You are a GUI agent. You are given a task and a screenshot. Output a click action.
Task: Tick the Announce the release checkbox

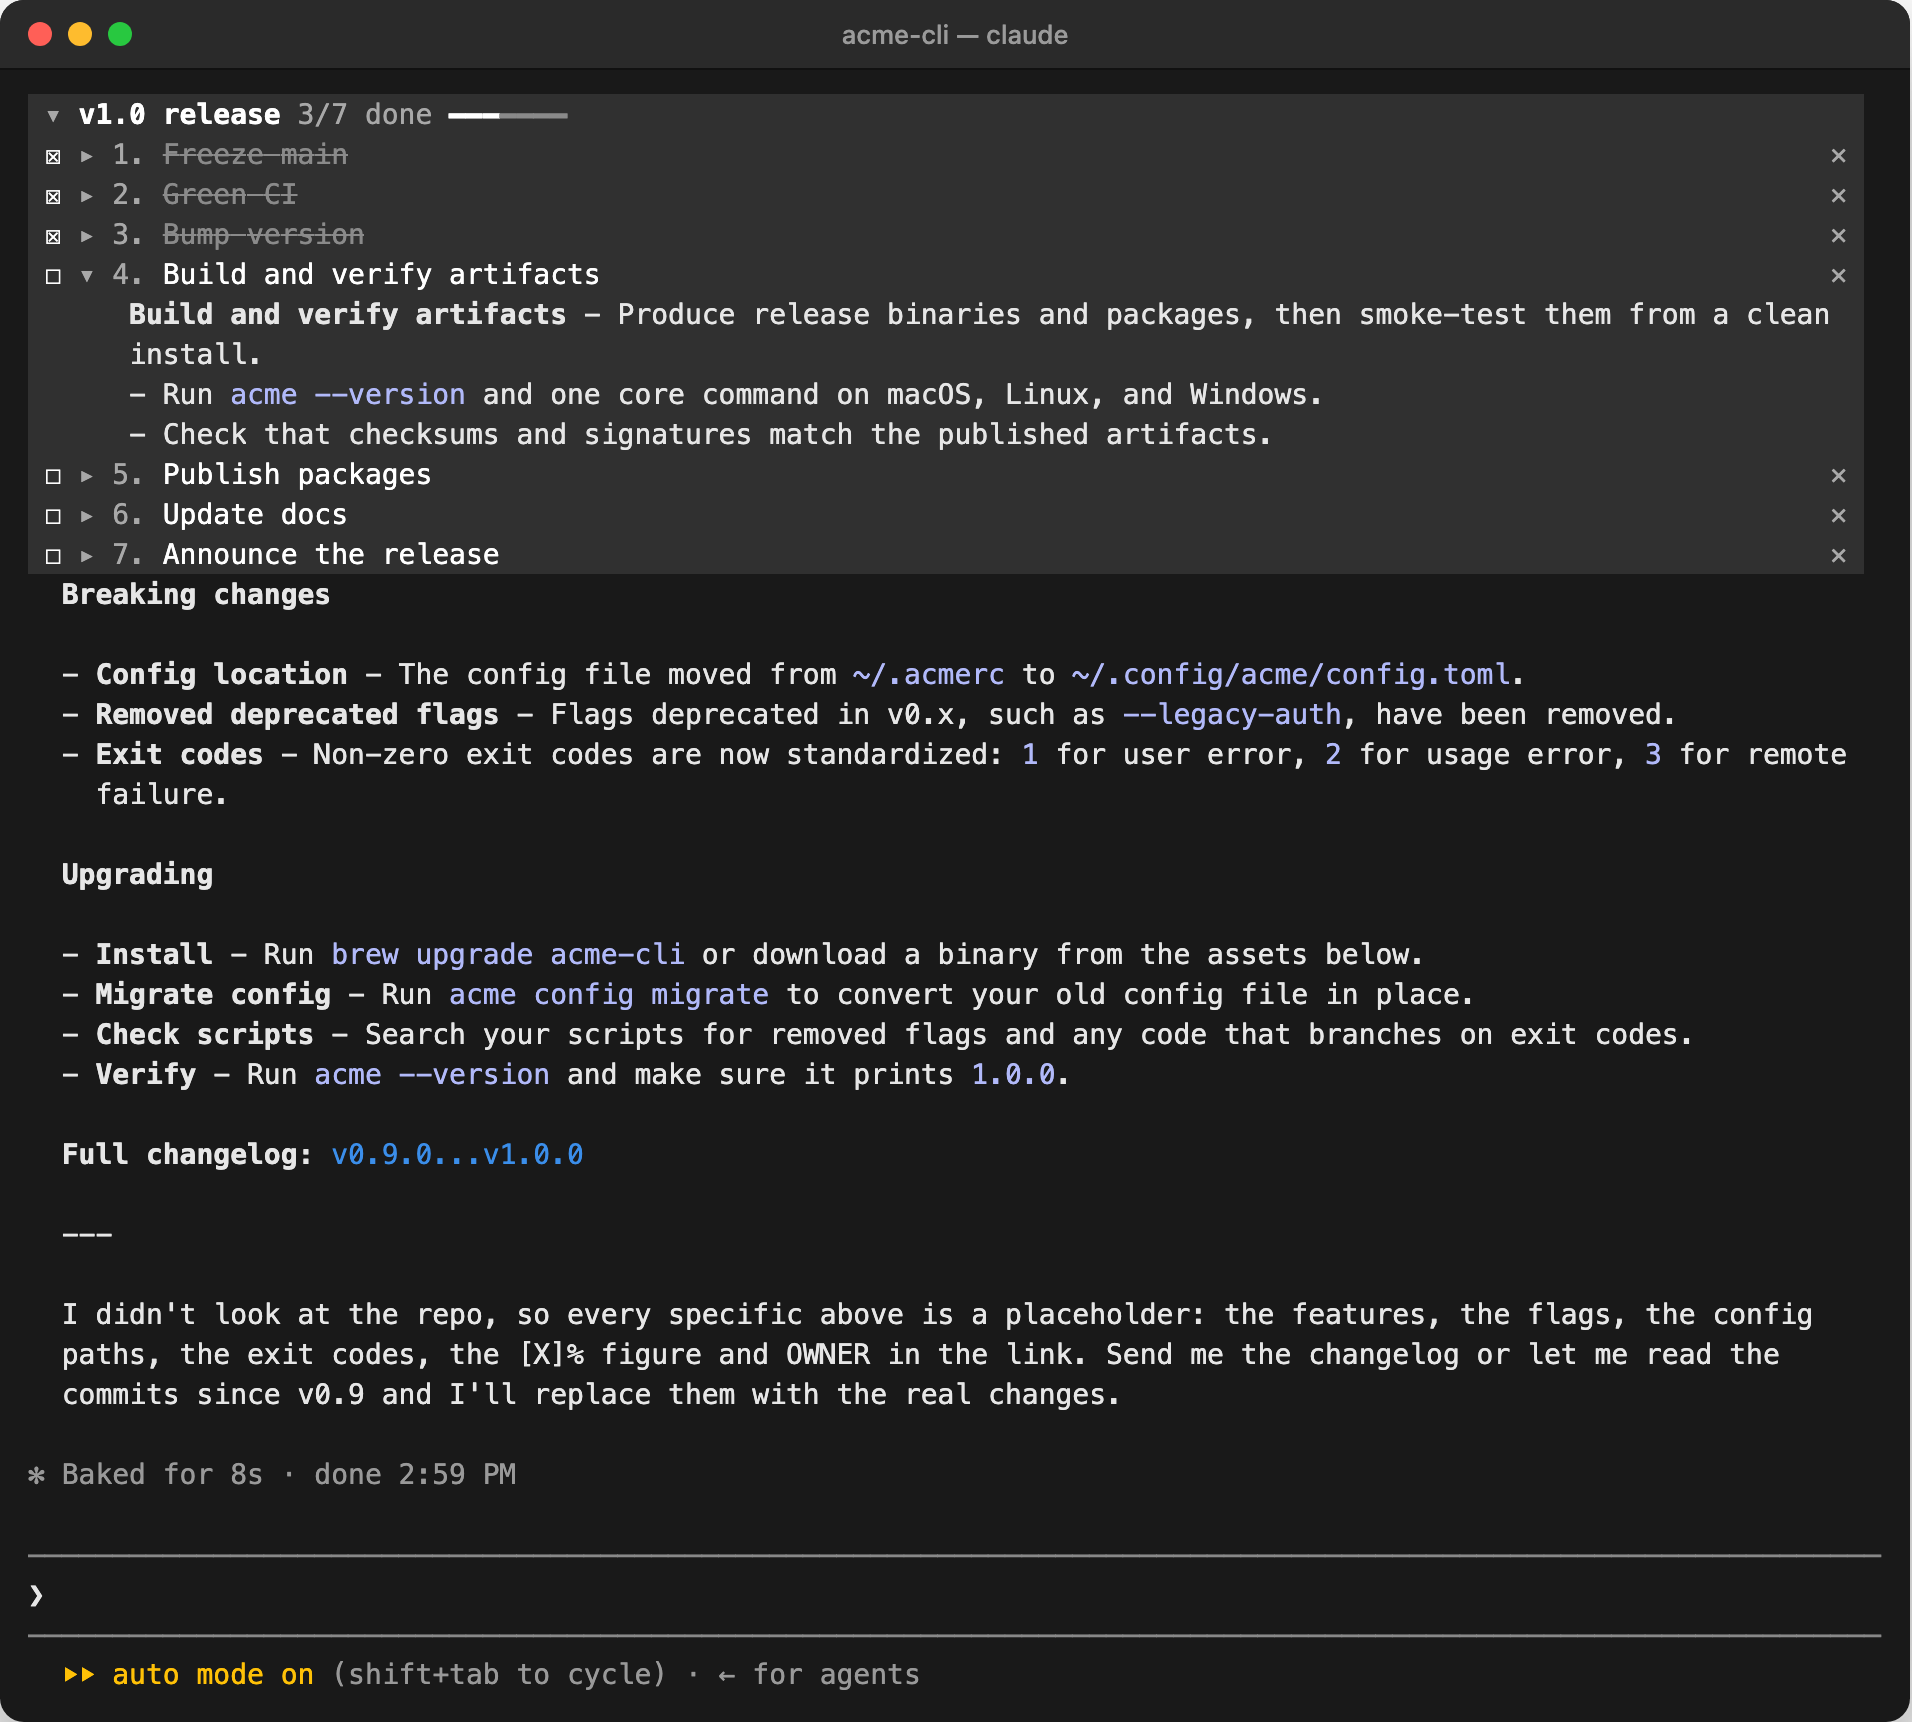click(x=53, y=556)
